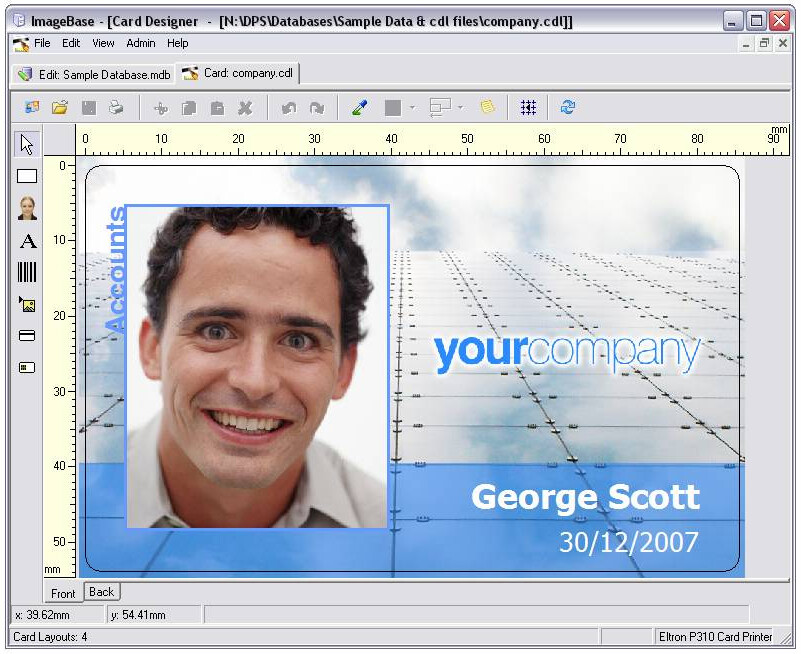Select the current fill color swatch
This screenshot has width=801, height=654.
click(x=394, y=107)
